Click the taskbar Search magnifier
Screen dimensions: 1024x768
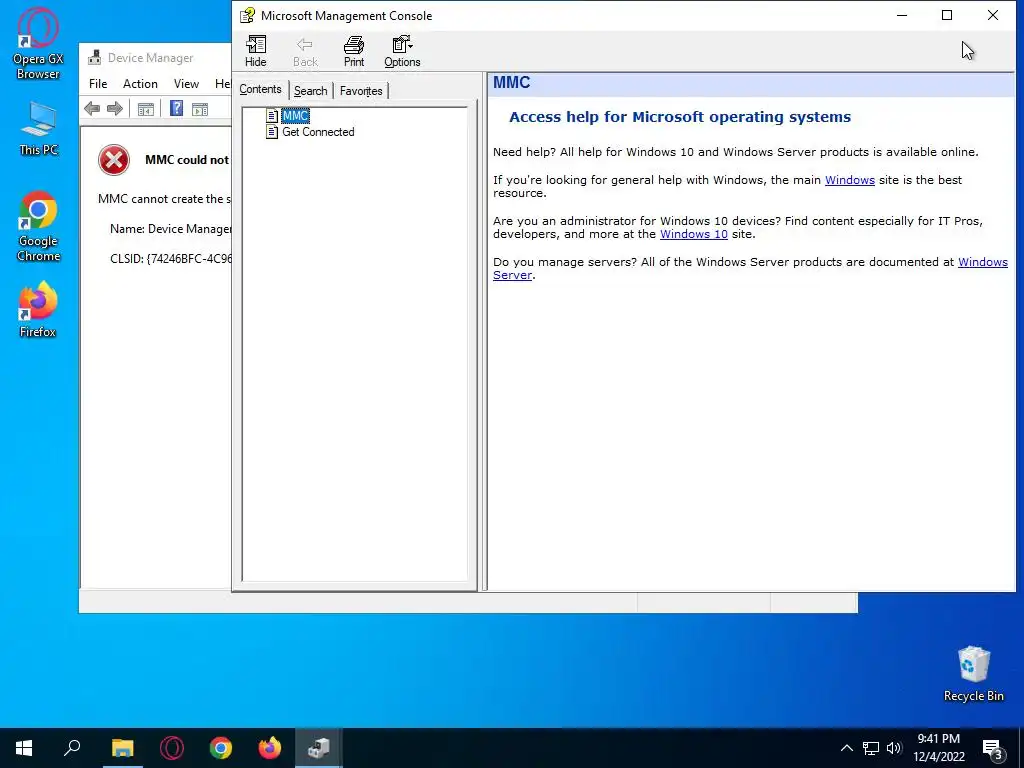[x=72, y=748]
